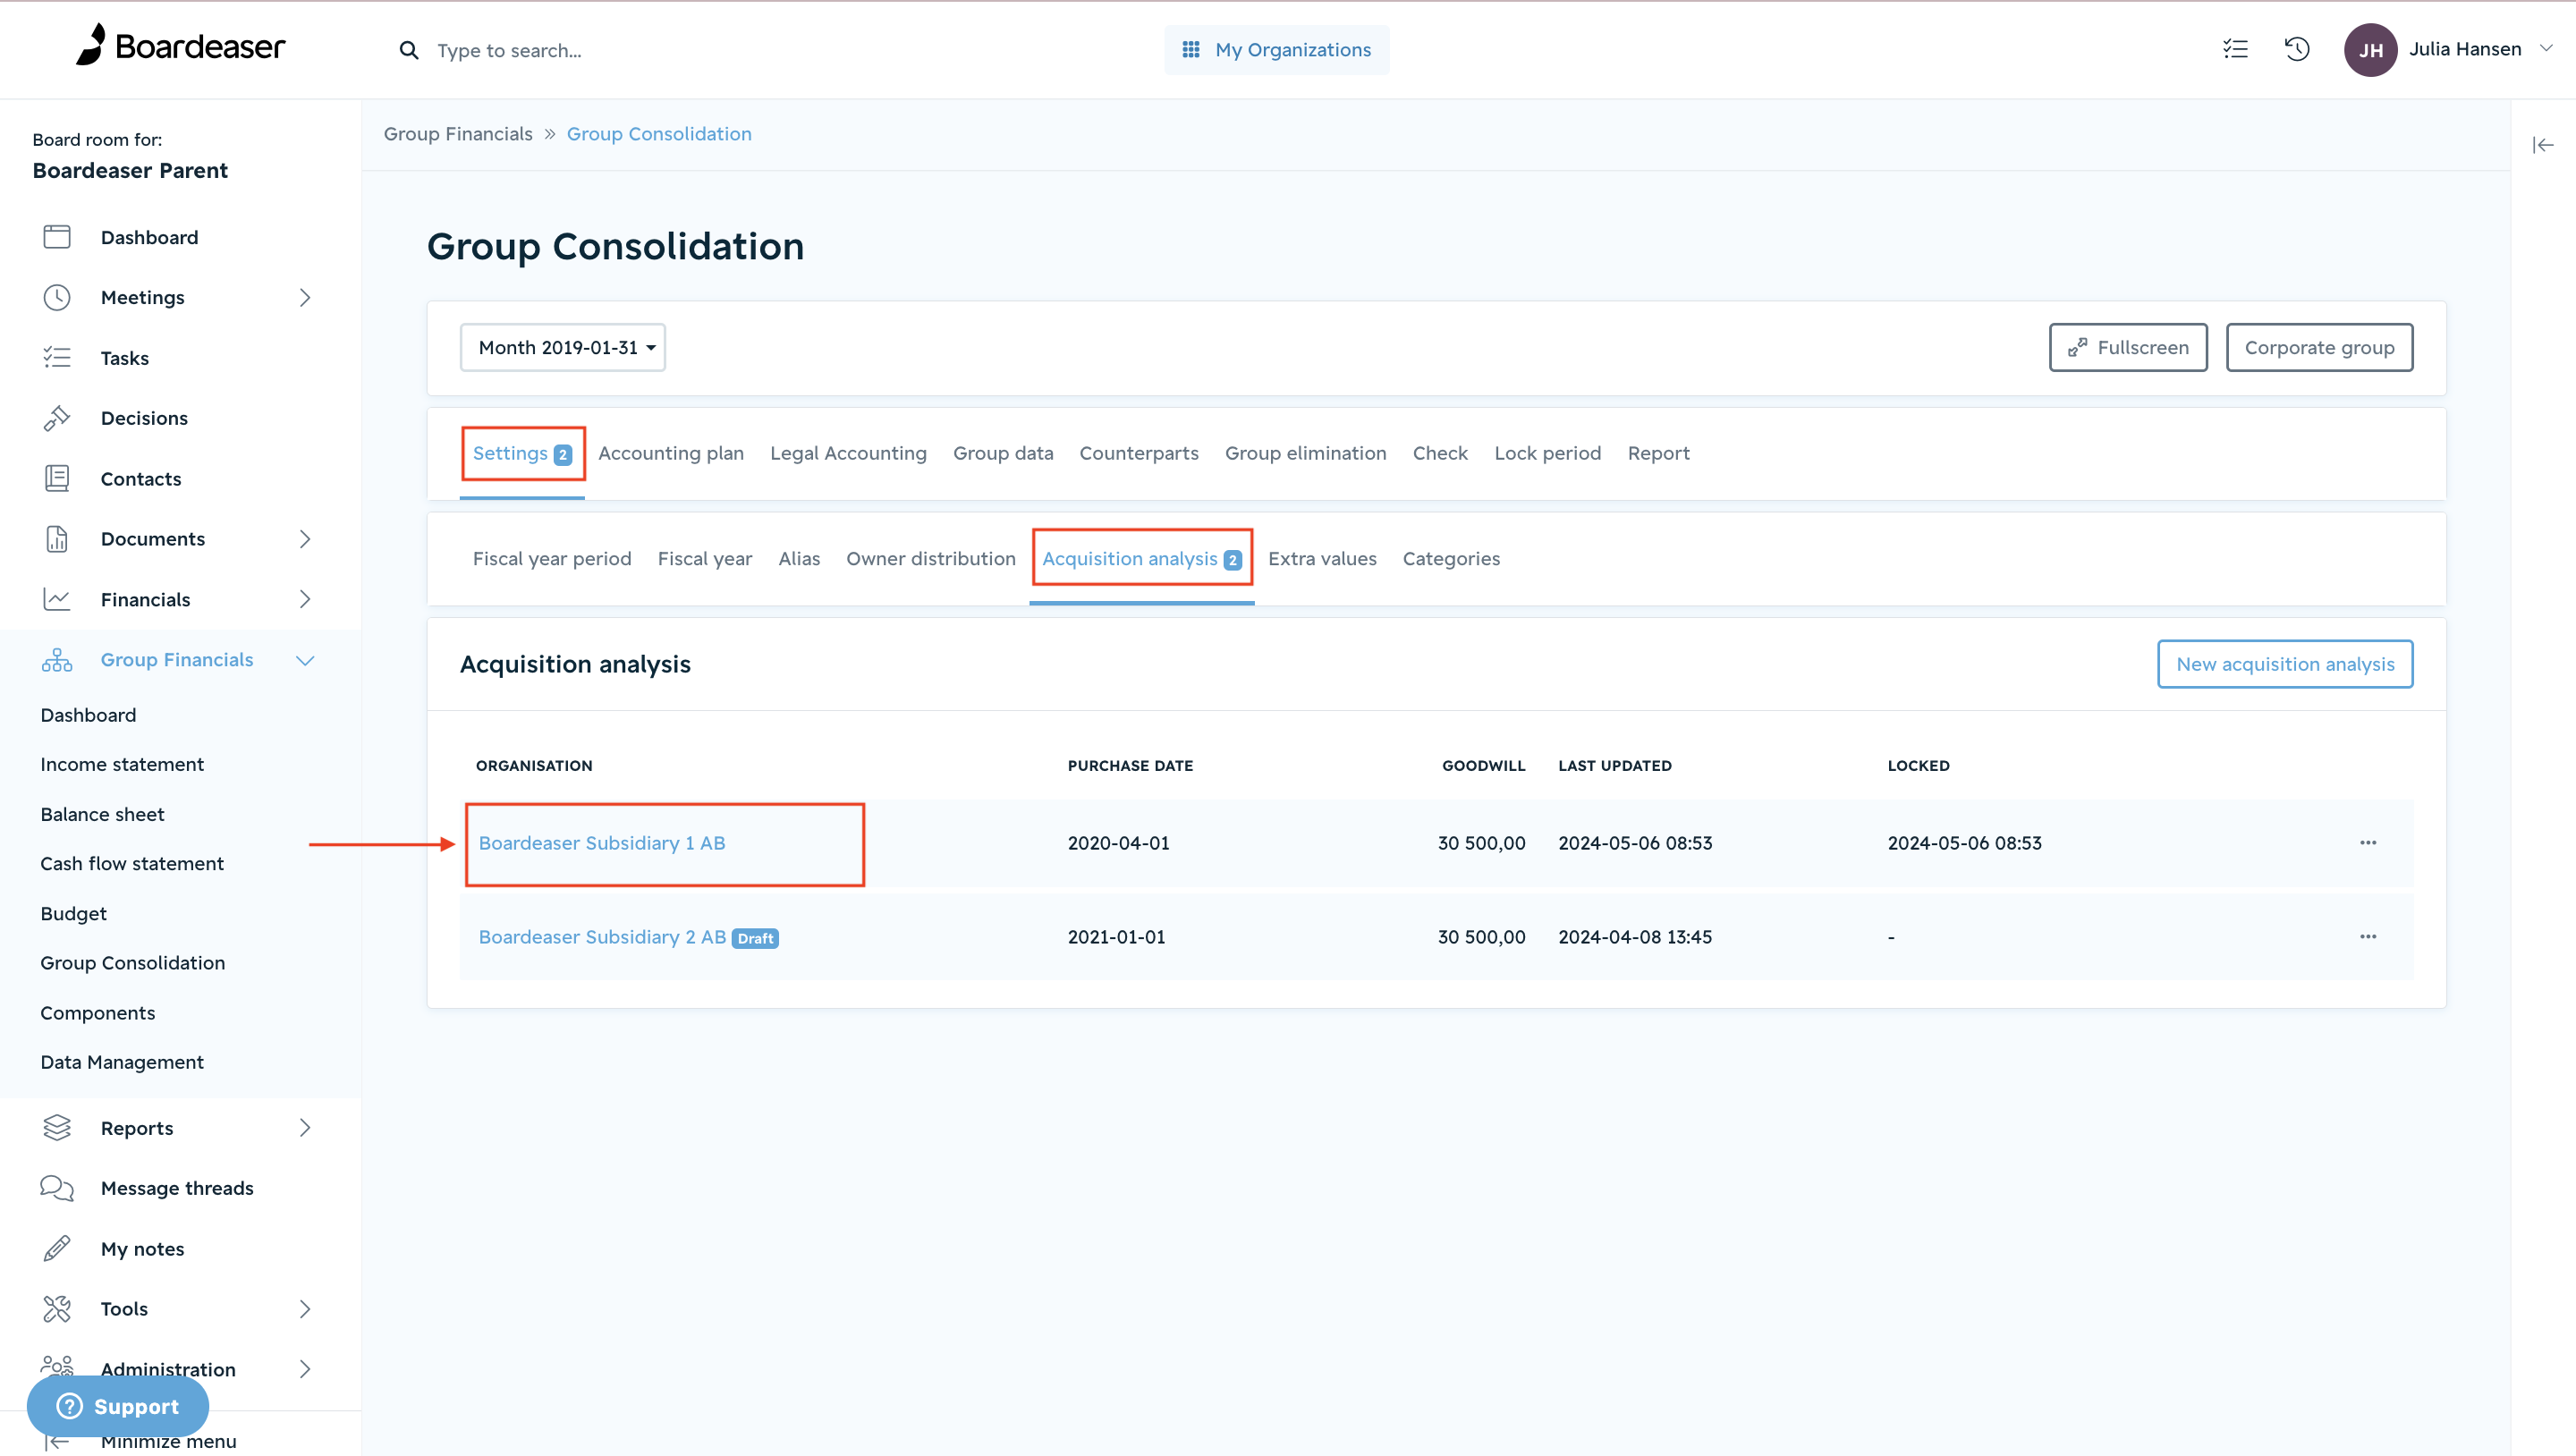
Task: Click the Decisions gavel icon in sidebar
Action: [57, 418]
